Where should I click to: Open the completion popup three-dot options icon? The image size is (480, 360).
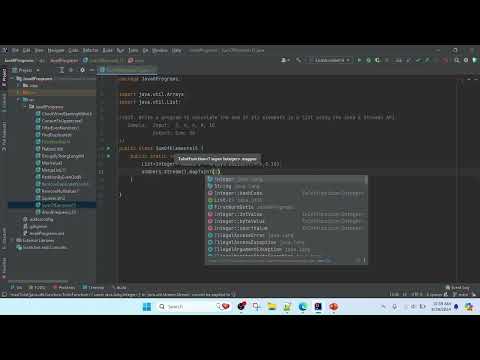pos(364,260)
